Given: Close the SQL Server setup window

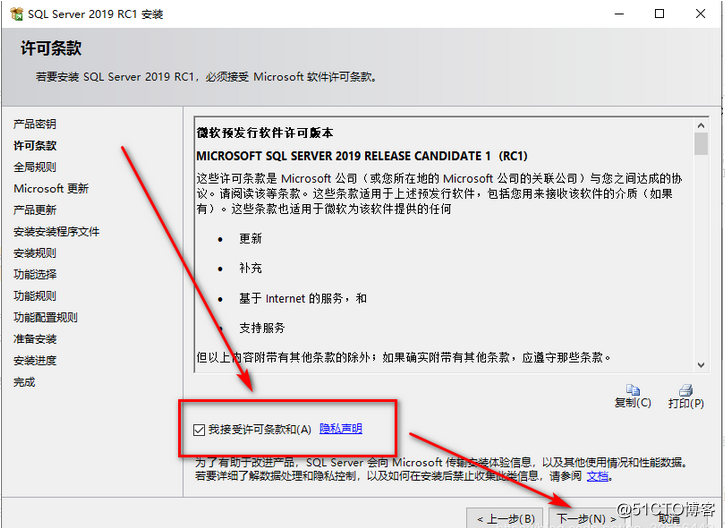Looking at the screenshot, I should [700, 14].
